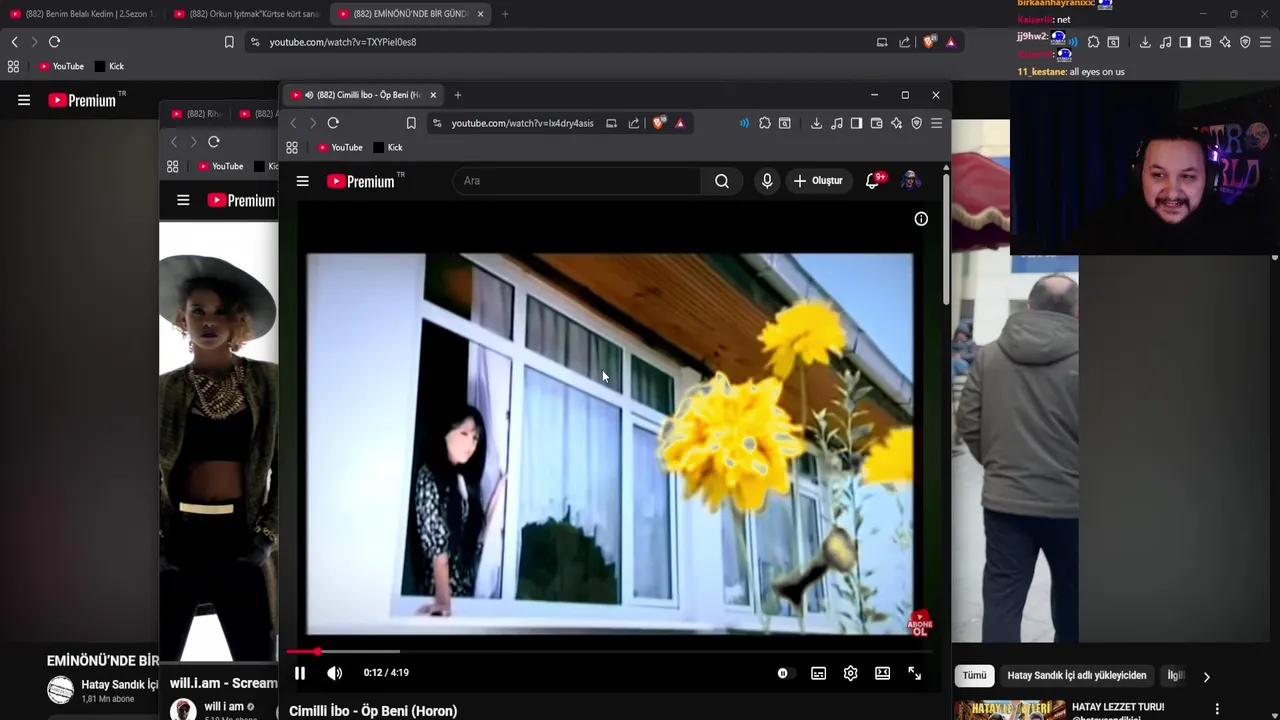Open the player settings gear
Viewport: 1280px width, 720px height.
click(x=850, y=673)
